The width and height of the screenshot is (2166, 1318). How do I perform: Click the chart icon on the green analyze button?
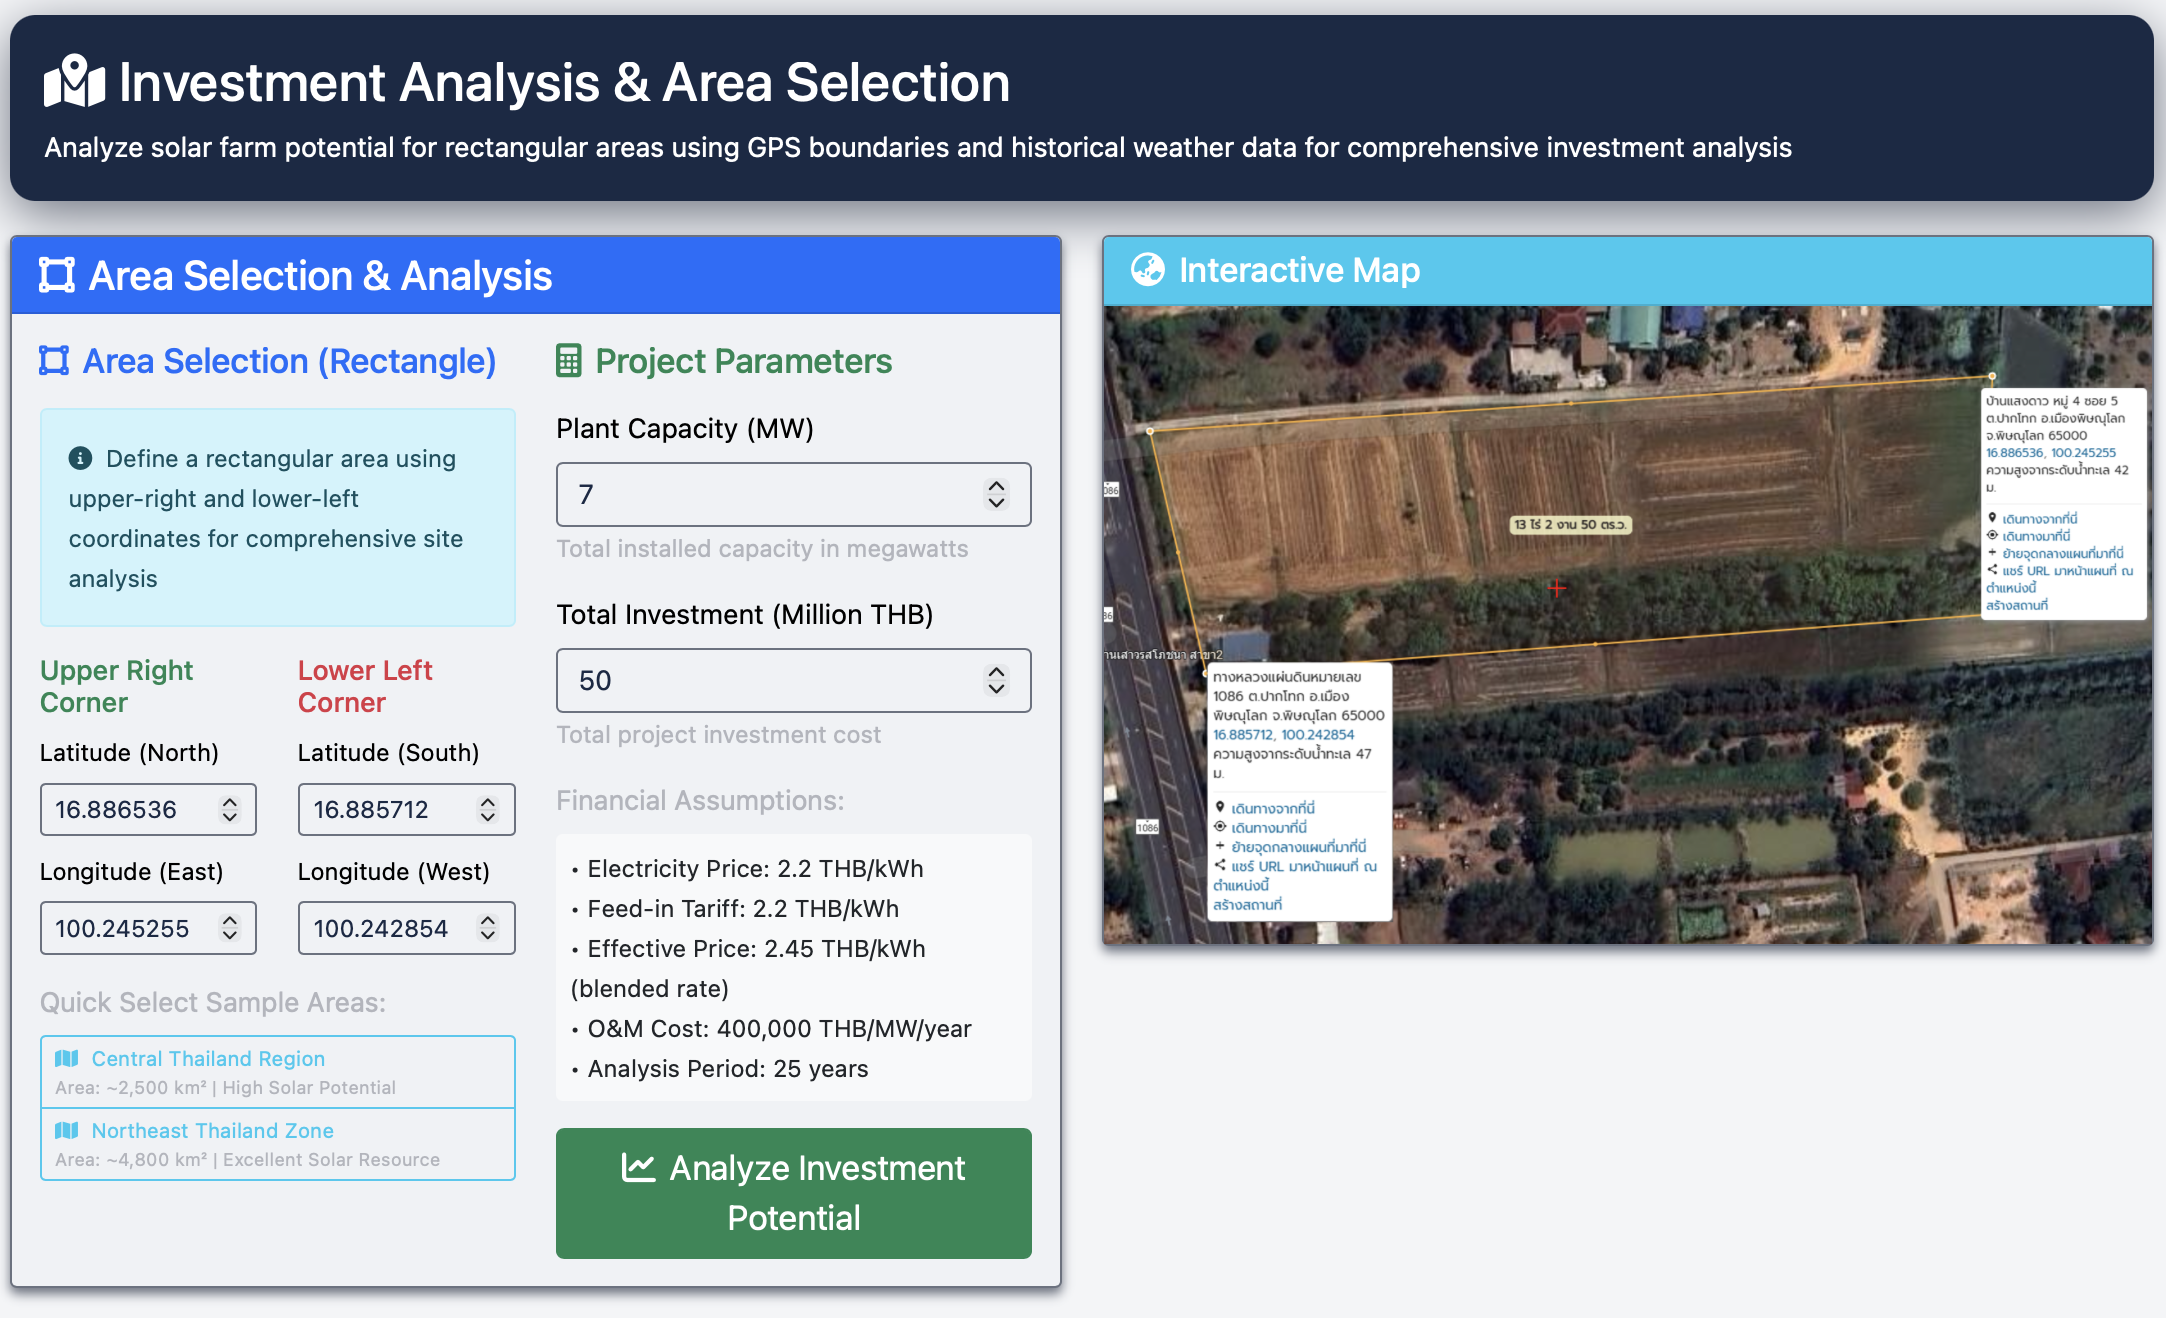(641, 1168)
